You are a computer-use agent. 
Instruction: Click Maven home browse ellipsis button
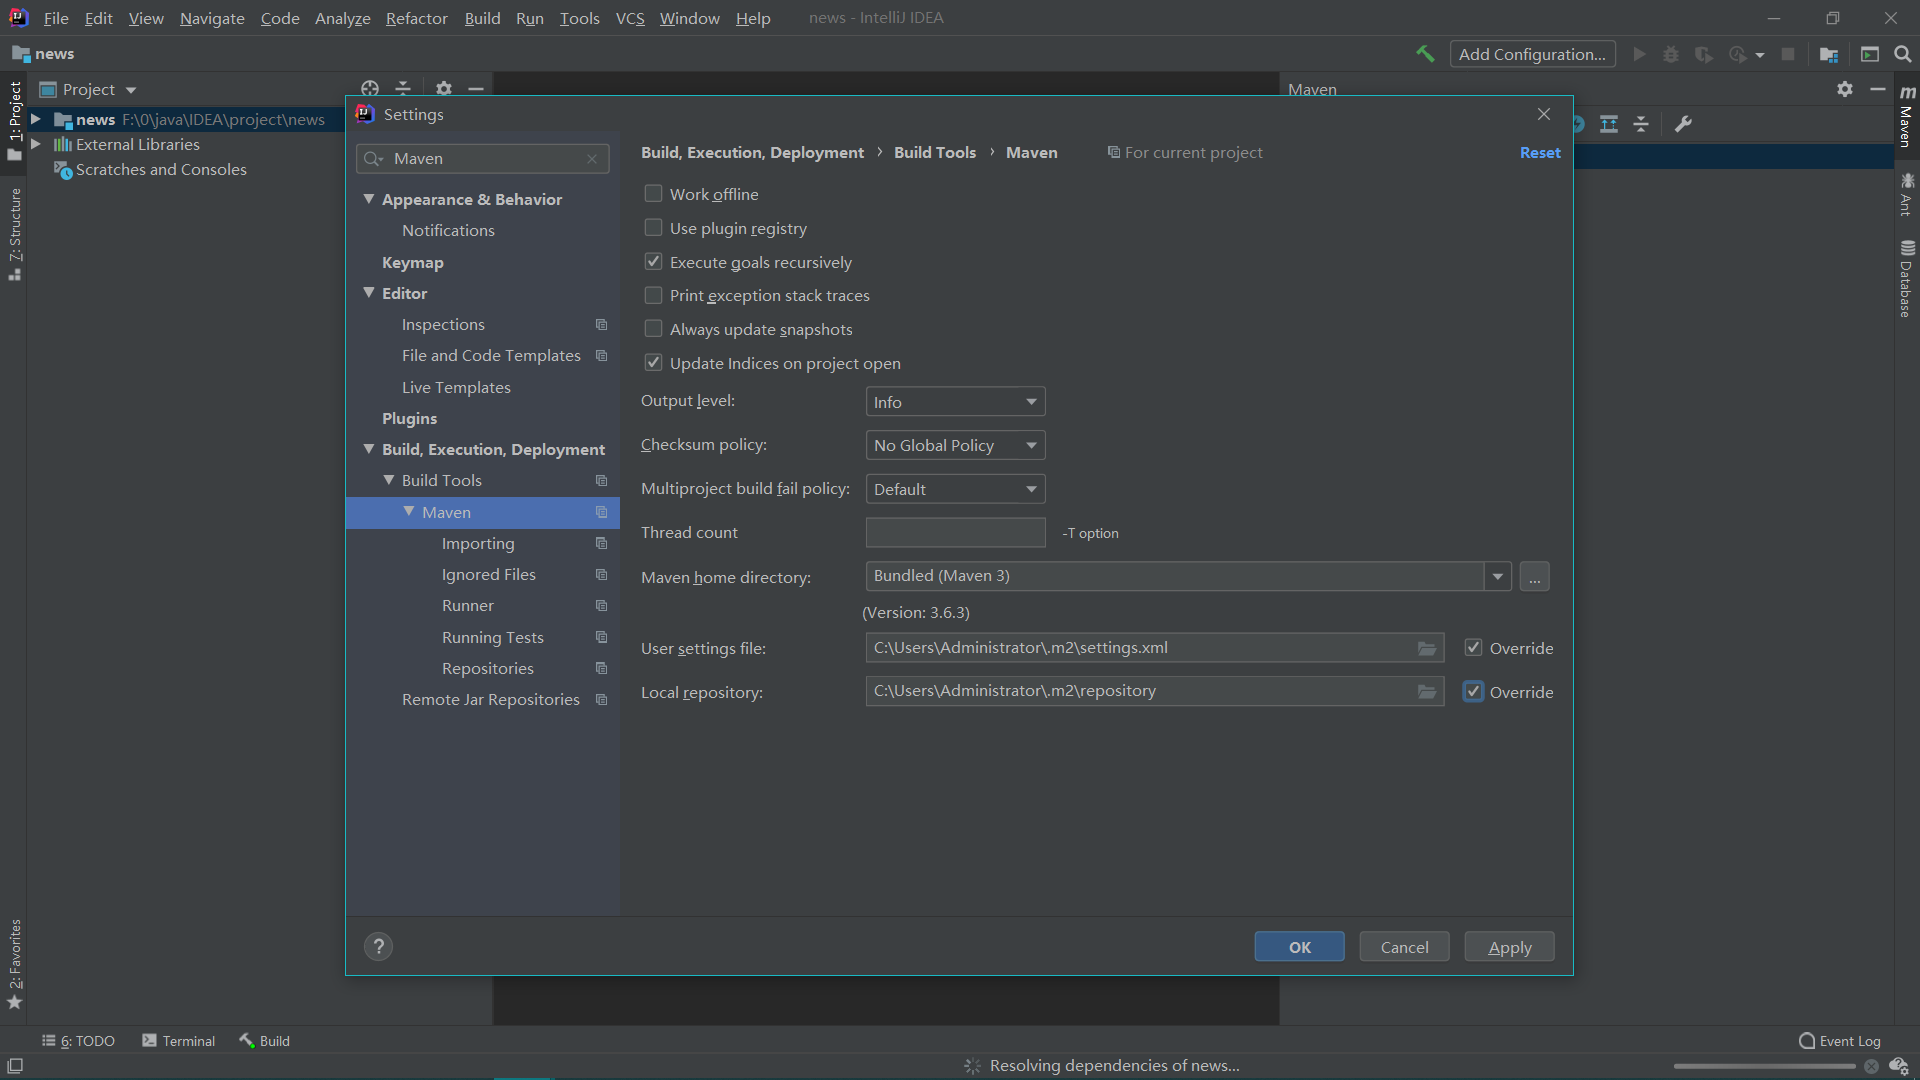tap(1534, 577)
